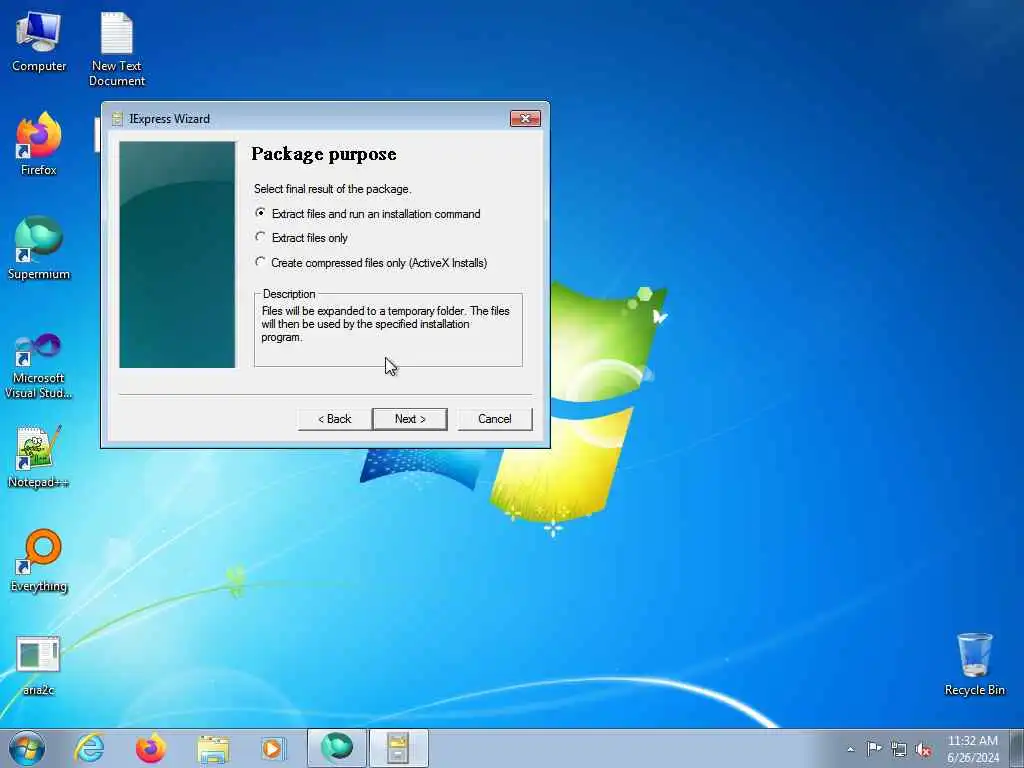Open Windows Explorer from the taskbar

[213, 748]
